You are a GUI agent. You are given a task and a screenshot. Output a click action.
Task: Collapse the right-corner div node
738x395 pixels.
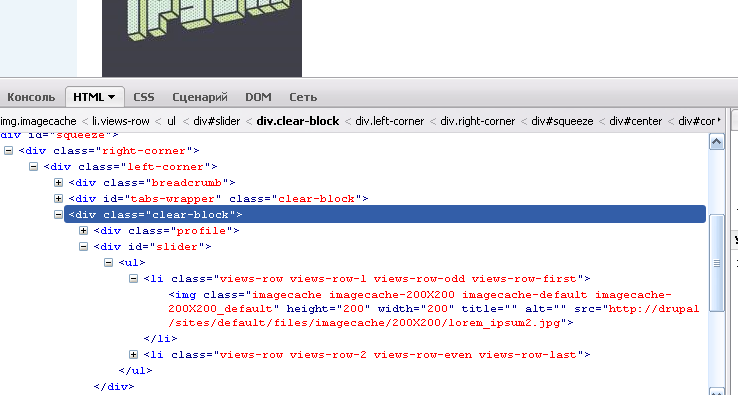[x=8, y=151]
